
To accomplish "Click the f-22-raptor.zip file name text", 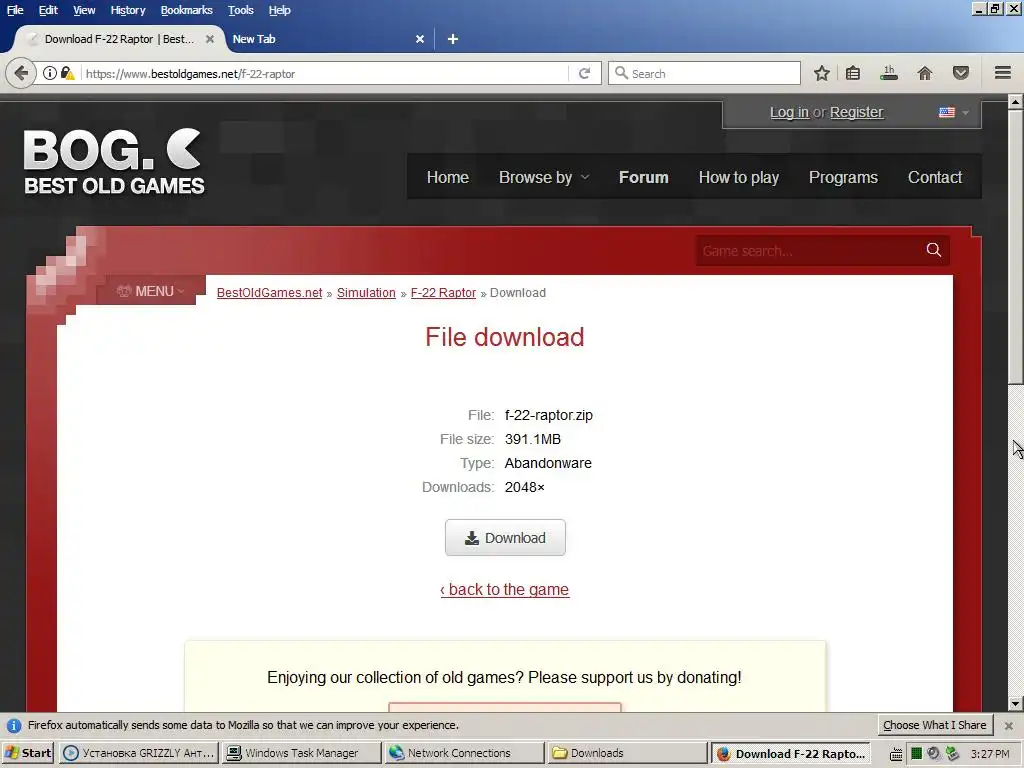I will pos(549,415).
